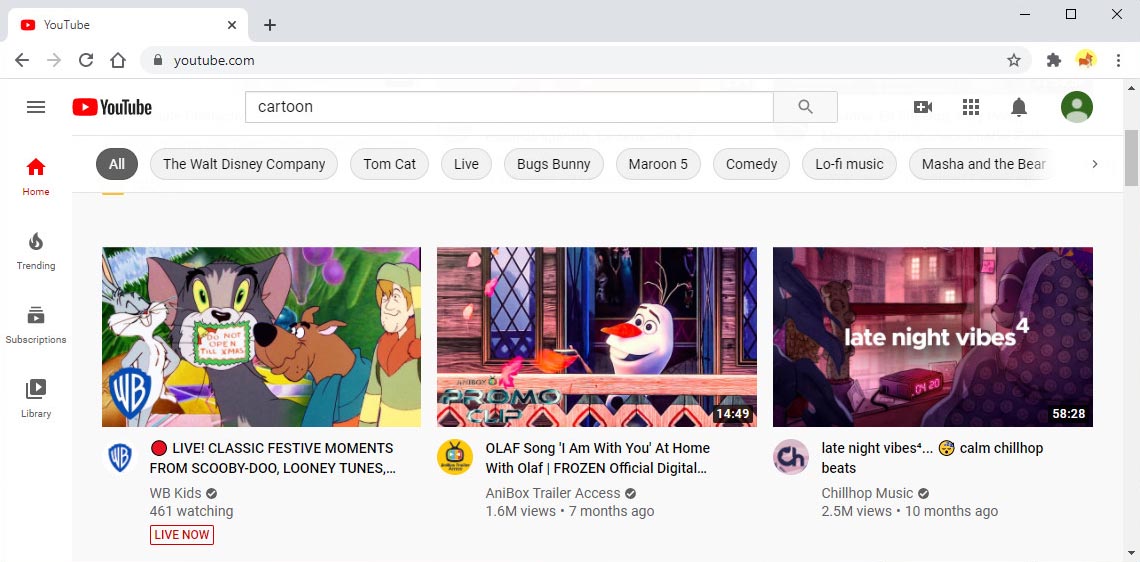Screen dimensions: 1140x562
Task: Open Subscriptions in the sidebar
Action: (x=36, y=325)
